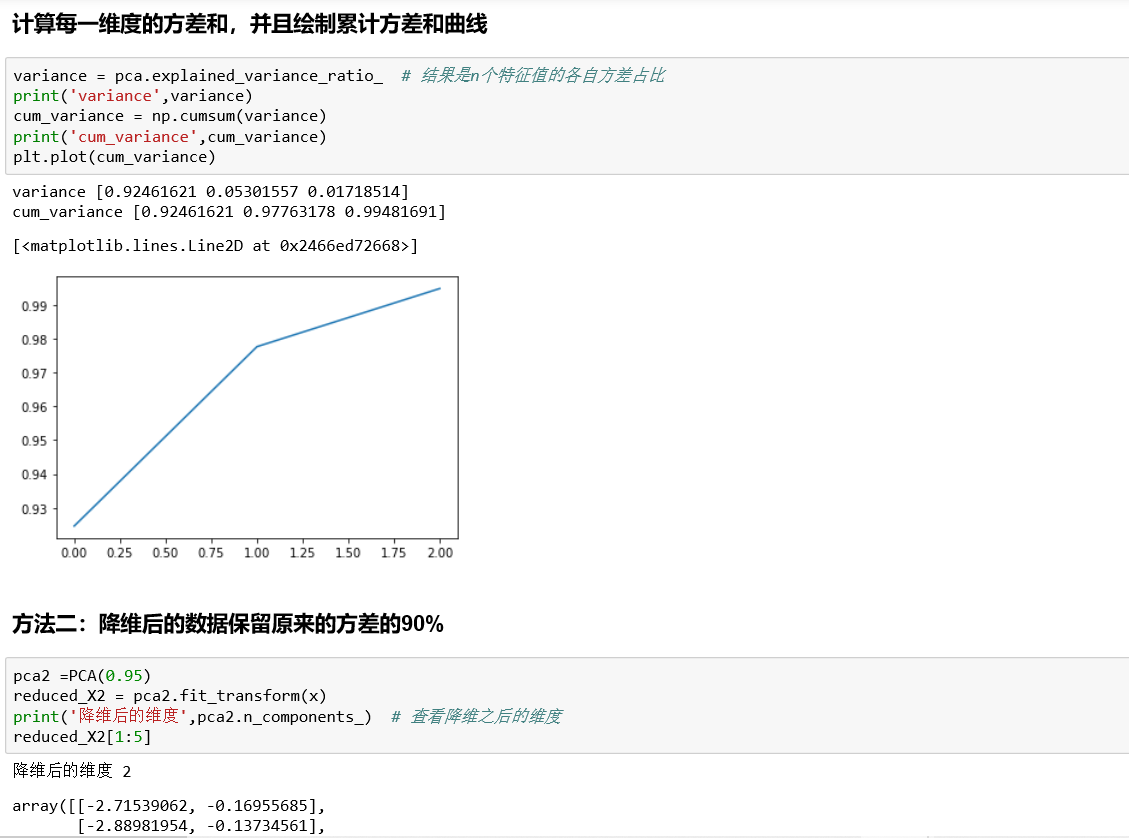
Task: Click x-axis tick label 1.00
Action: 256,553
